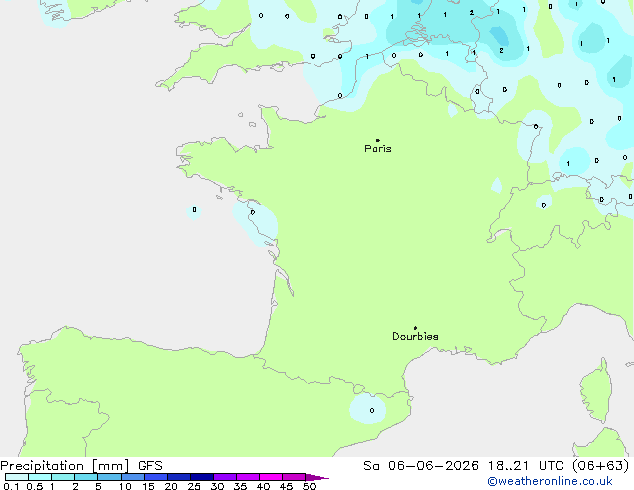Click the legend value label '50'
Image resolution: width=634 pixels, height=490 pixels.
tap(309, 486)
